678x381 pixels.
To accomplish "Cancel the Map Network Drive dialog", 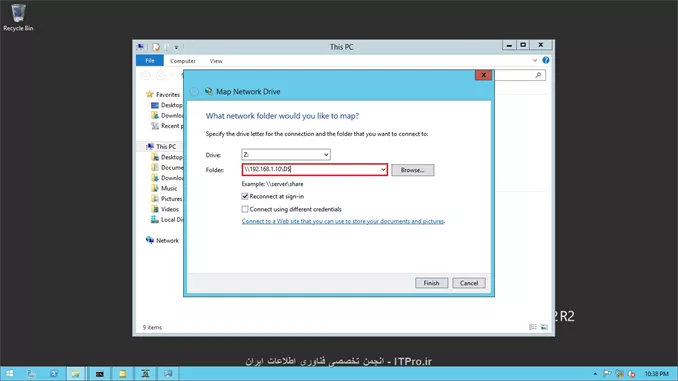I will coord(469,283).
